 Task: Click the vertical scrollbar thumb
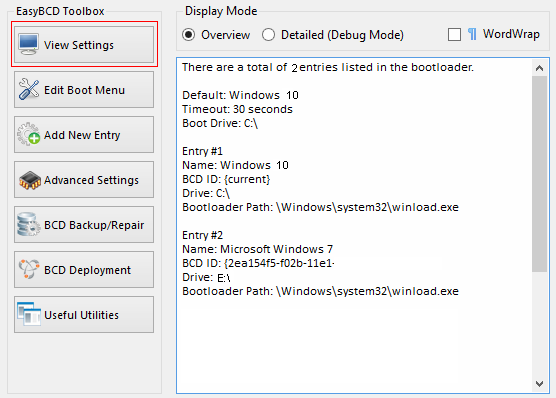click(x=539, y=174)
